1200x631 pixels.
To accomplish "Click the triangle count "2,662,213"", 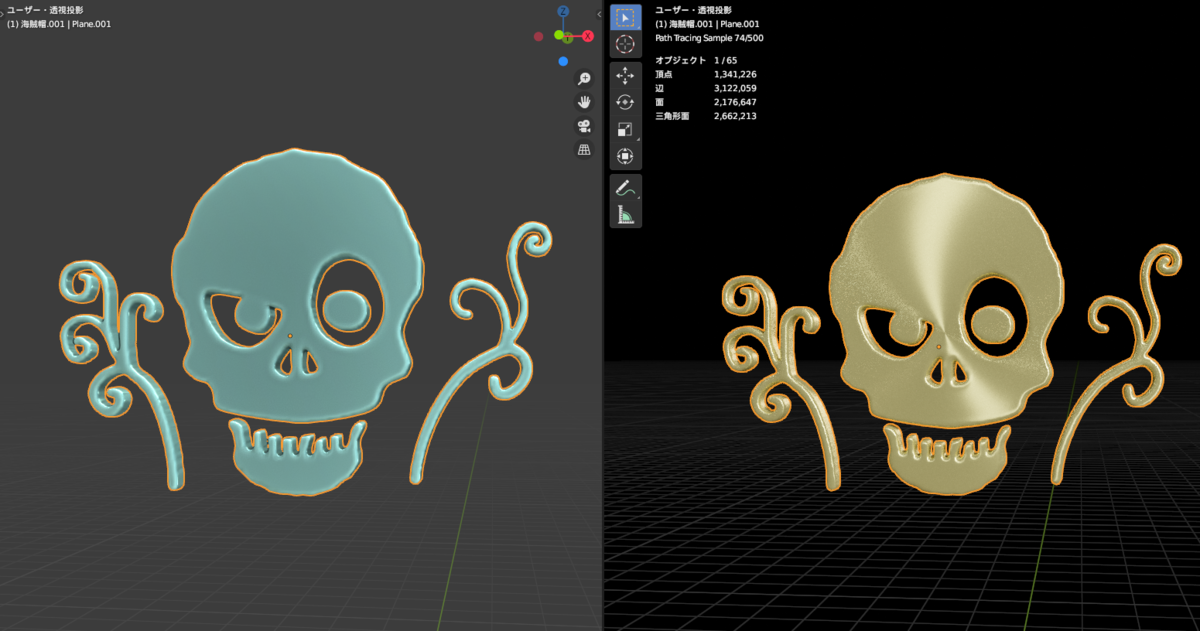I will click(x=735, y=117).
